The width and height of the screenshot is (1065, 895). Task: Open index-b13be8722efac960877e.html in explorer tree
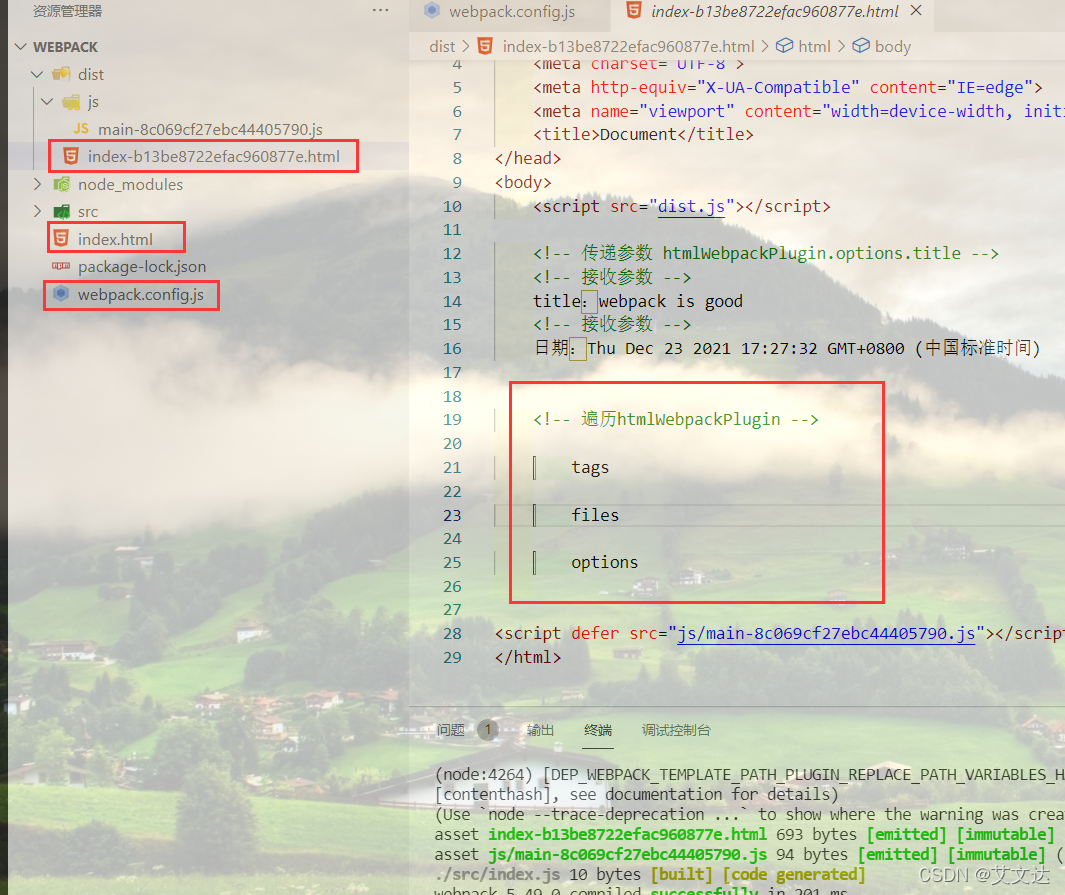click(x=213, y=157)
